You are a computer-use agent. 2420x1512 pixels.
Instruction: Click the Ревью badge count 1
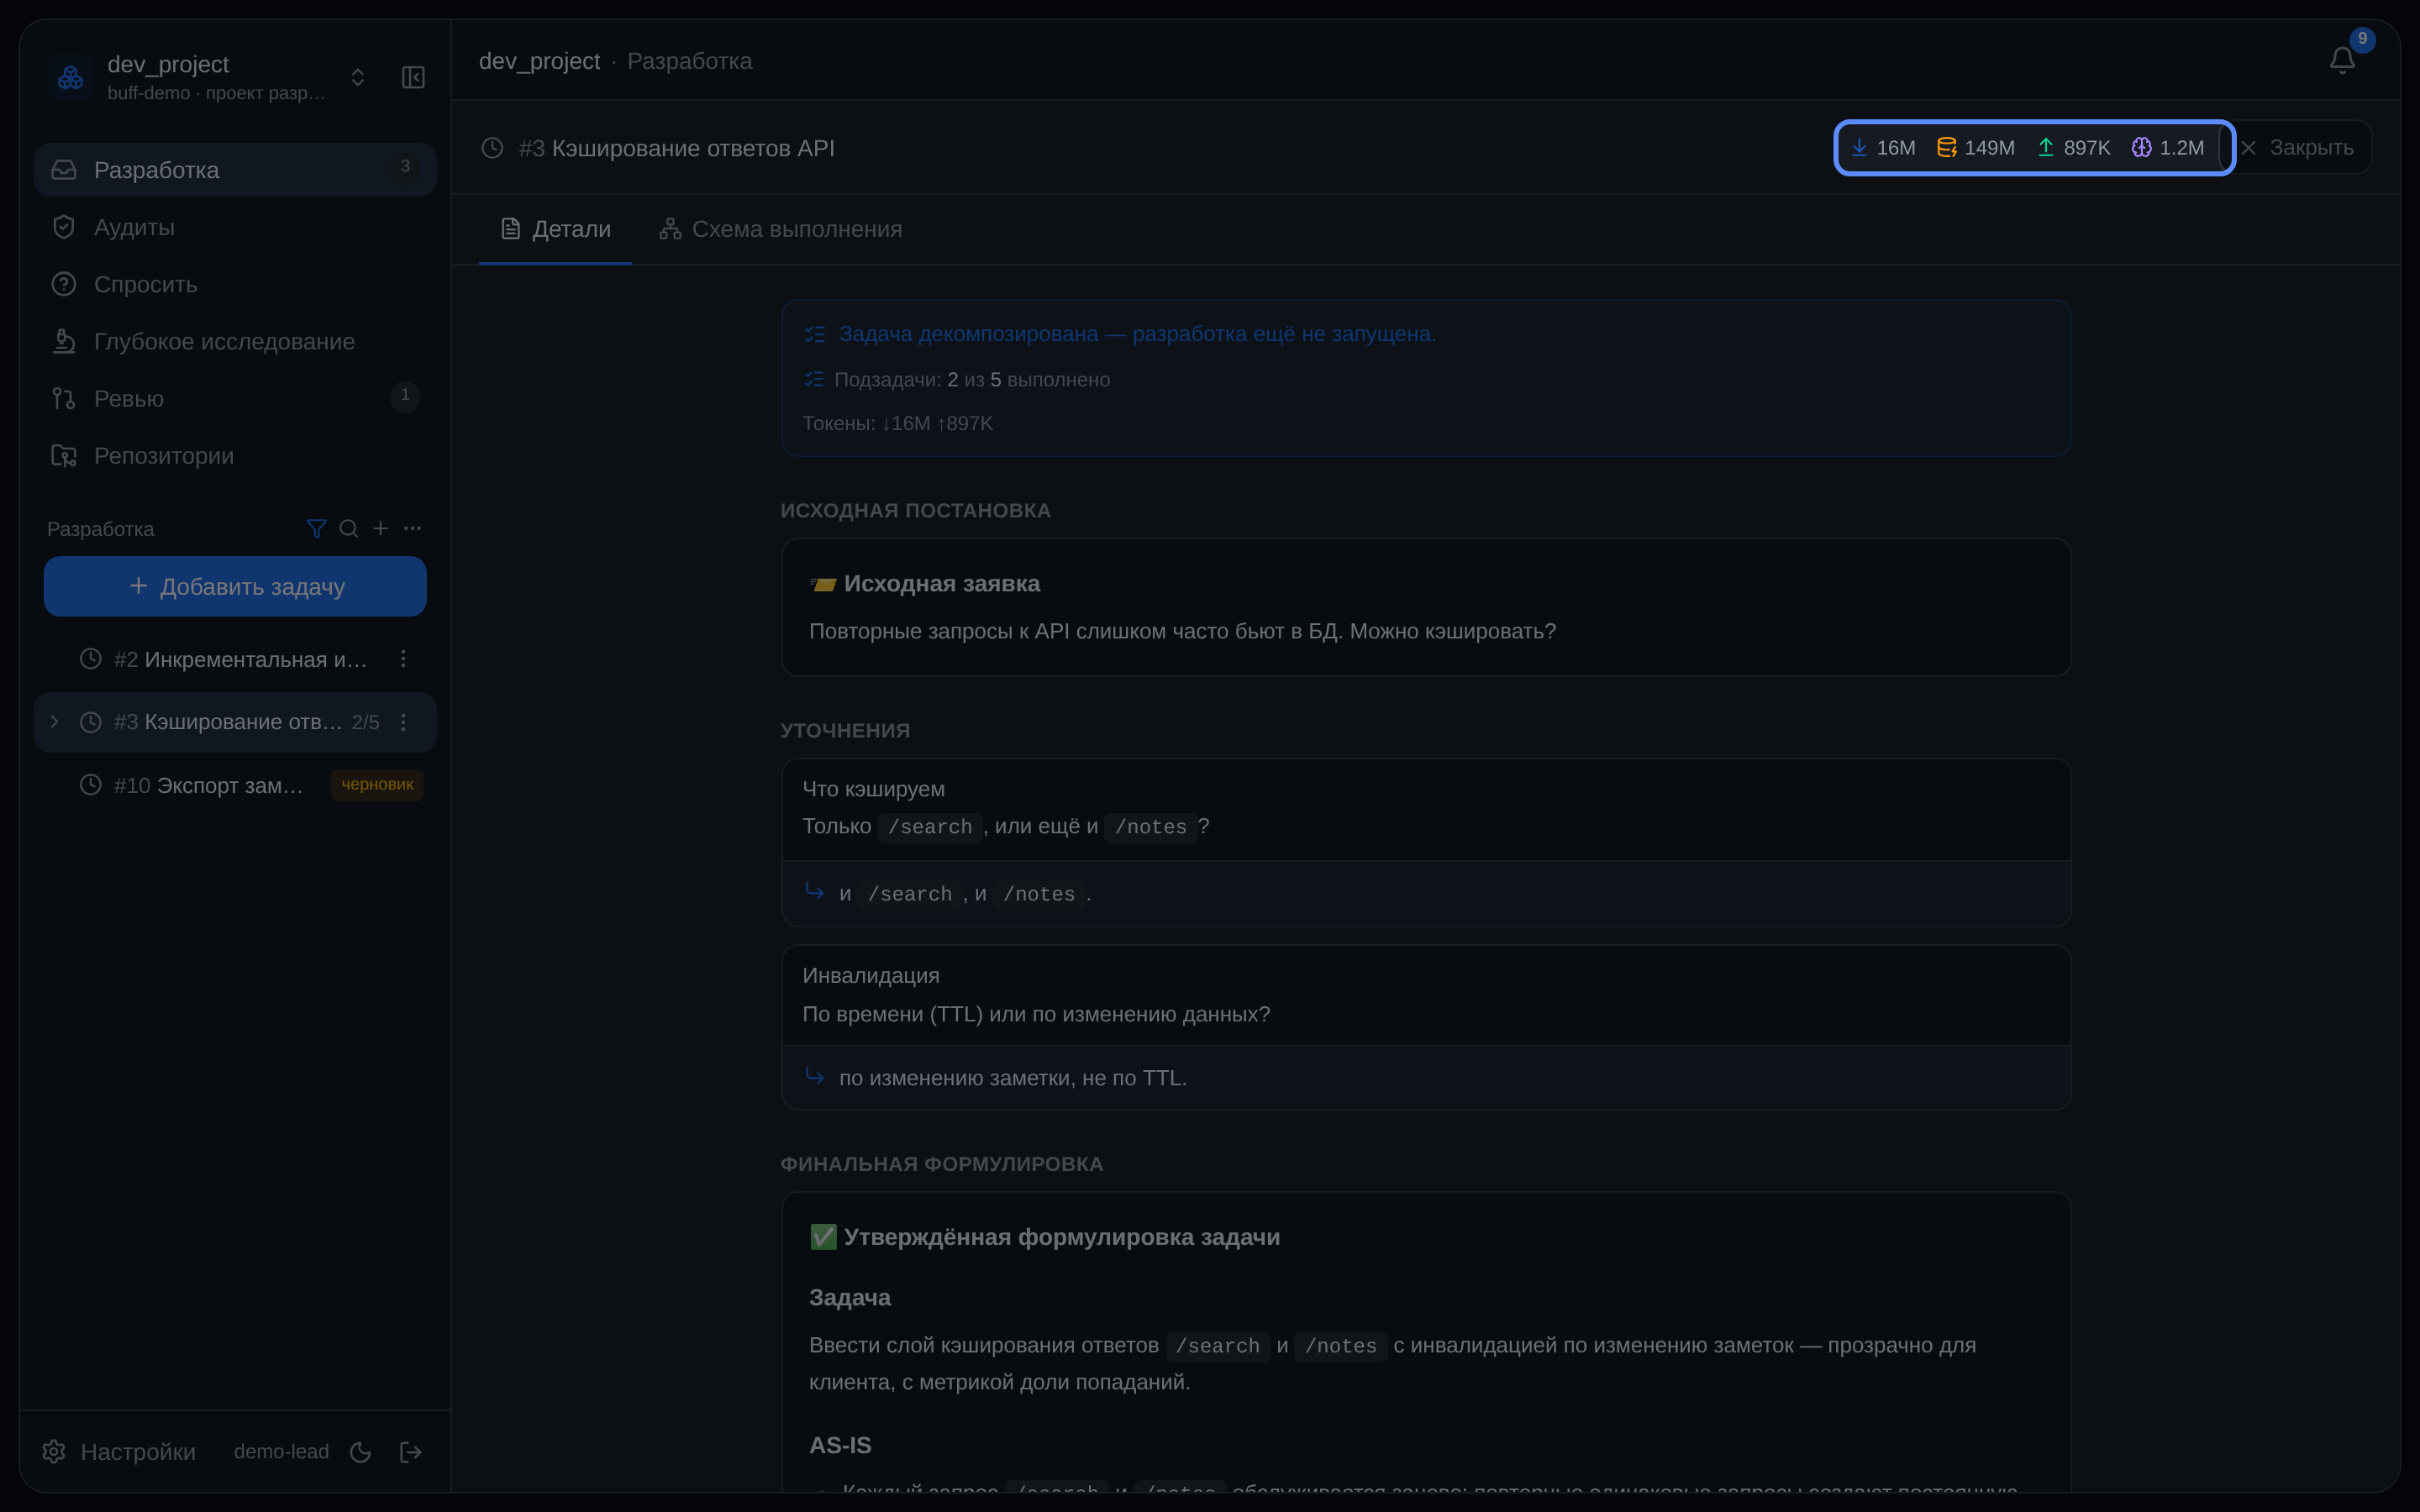[x=405, y=395]
